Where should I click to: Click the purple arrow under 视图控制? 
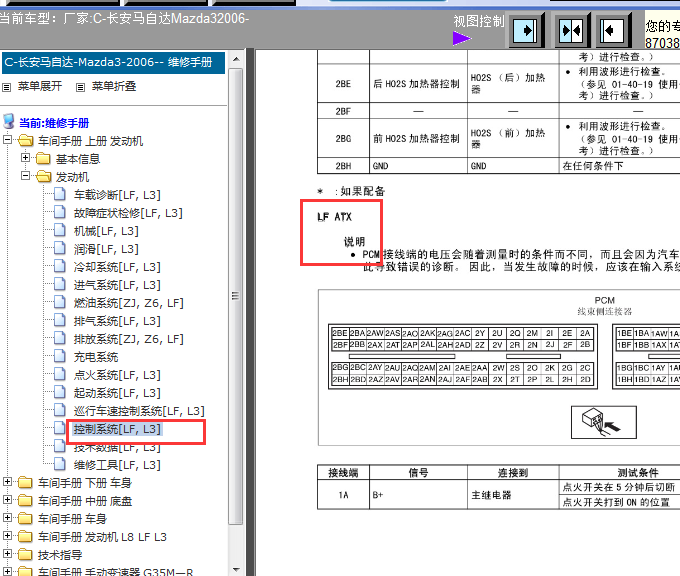coord(461,38)
